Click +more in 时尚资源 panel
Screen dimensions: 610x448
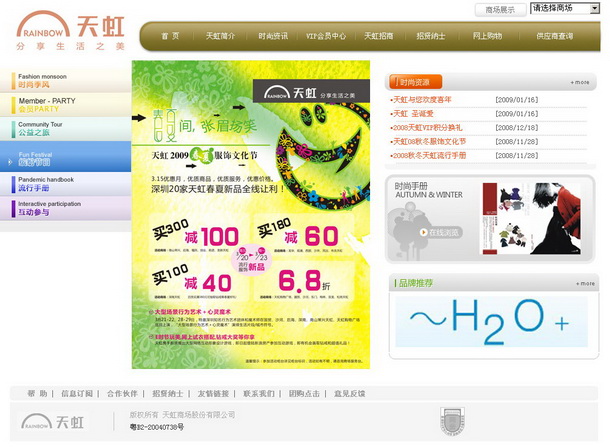(580, 82)
